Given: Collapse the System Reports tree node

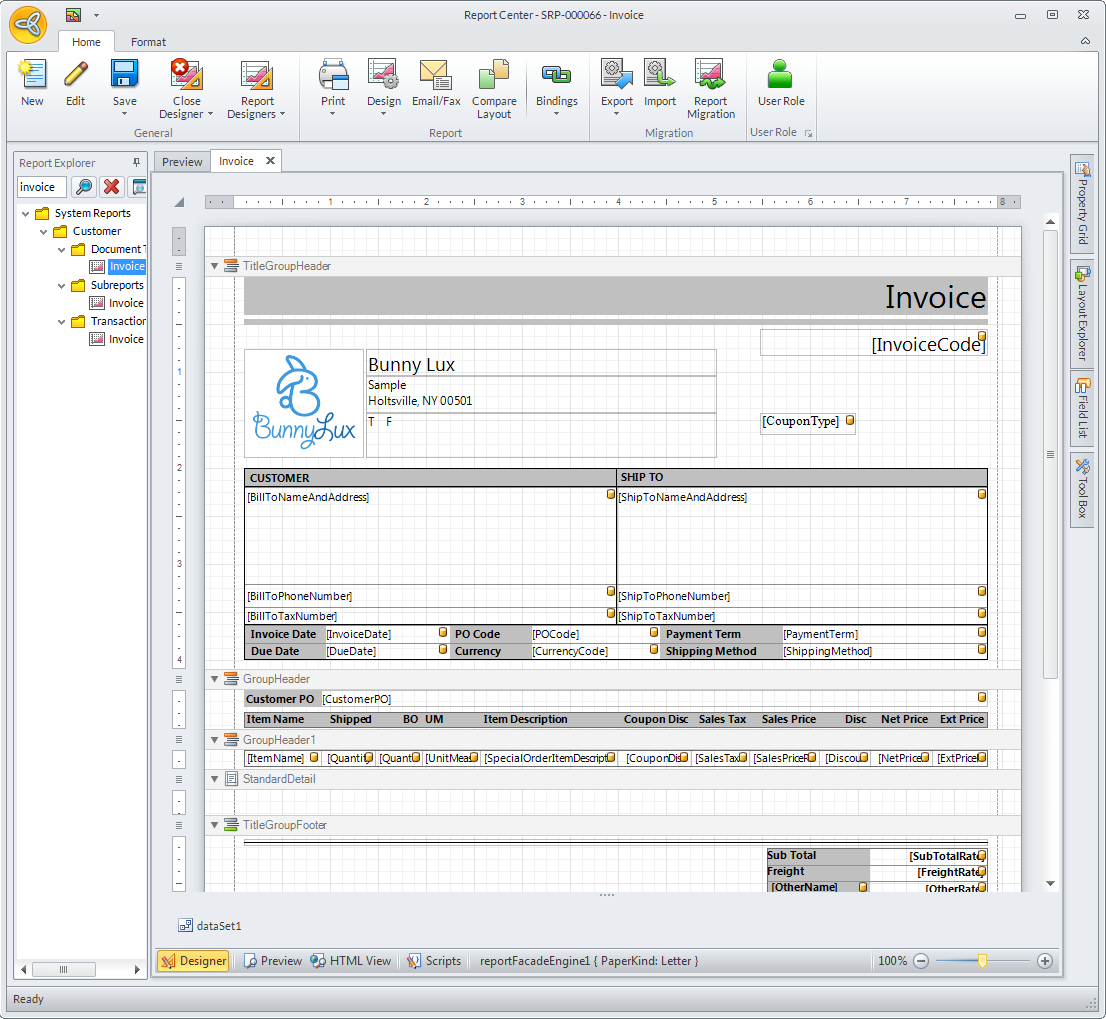Looking at the screenshot, I should tap(25, 213).
